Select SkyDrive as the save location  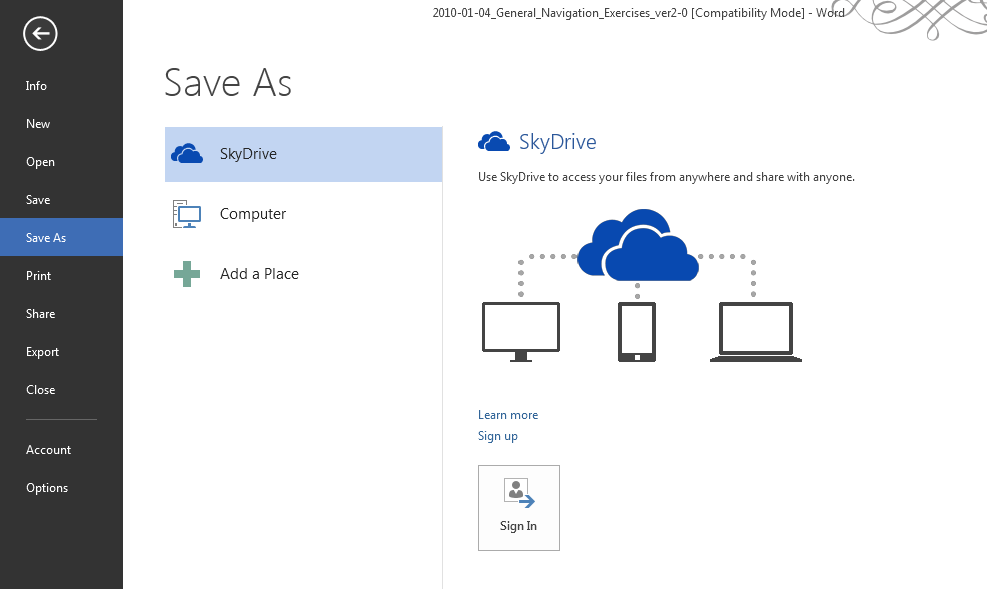coord(303,154)
